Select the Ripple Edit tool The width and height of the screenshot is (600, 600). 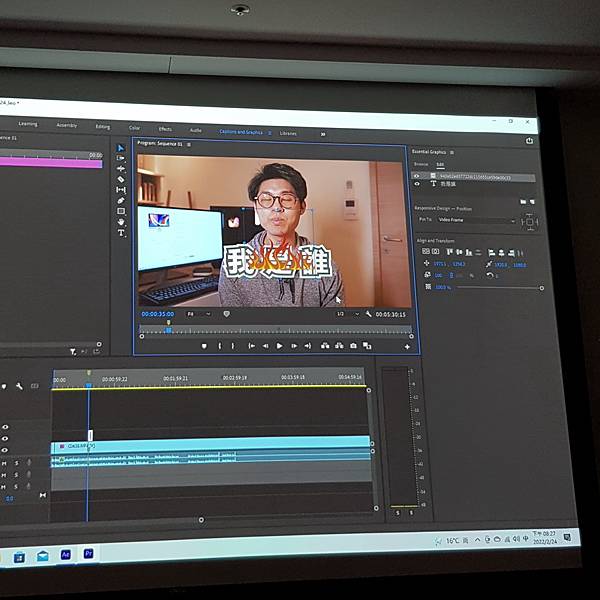[x=121, y=168]
